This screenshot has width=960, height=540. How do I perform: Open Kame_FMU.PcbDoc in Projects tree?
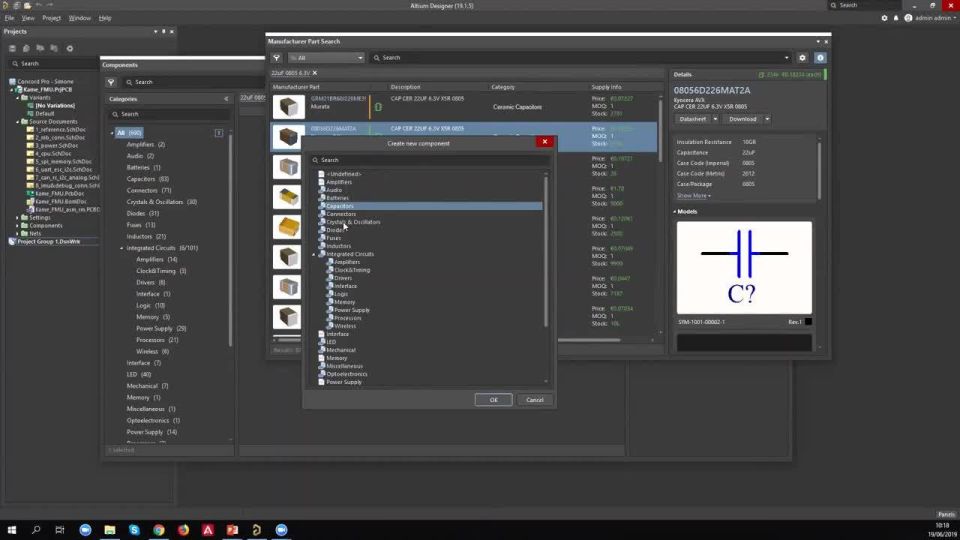coord(59,193)
